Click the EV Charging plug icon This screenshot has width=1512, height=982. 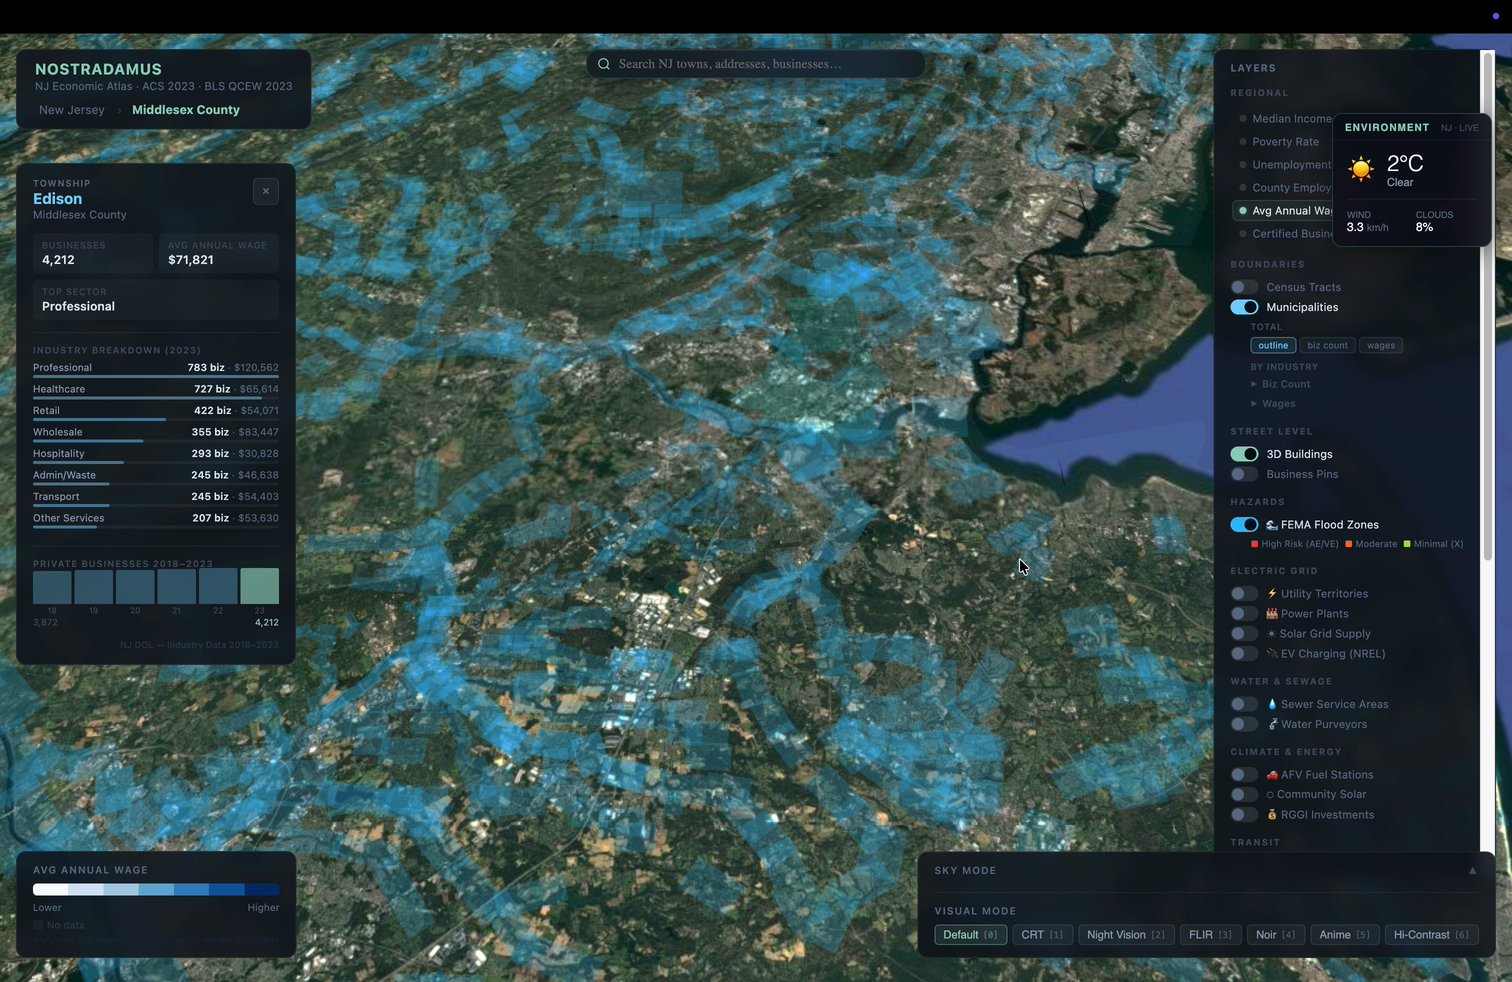pos(1272,654)
